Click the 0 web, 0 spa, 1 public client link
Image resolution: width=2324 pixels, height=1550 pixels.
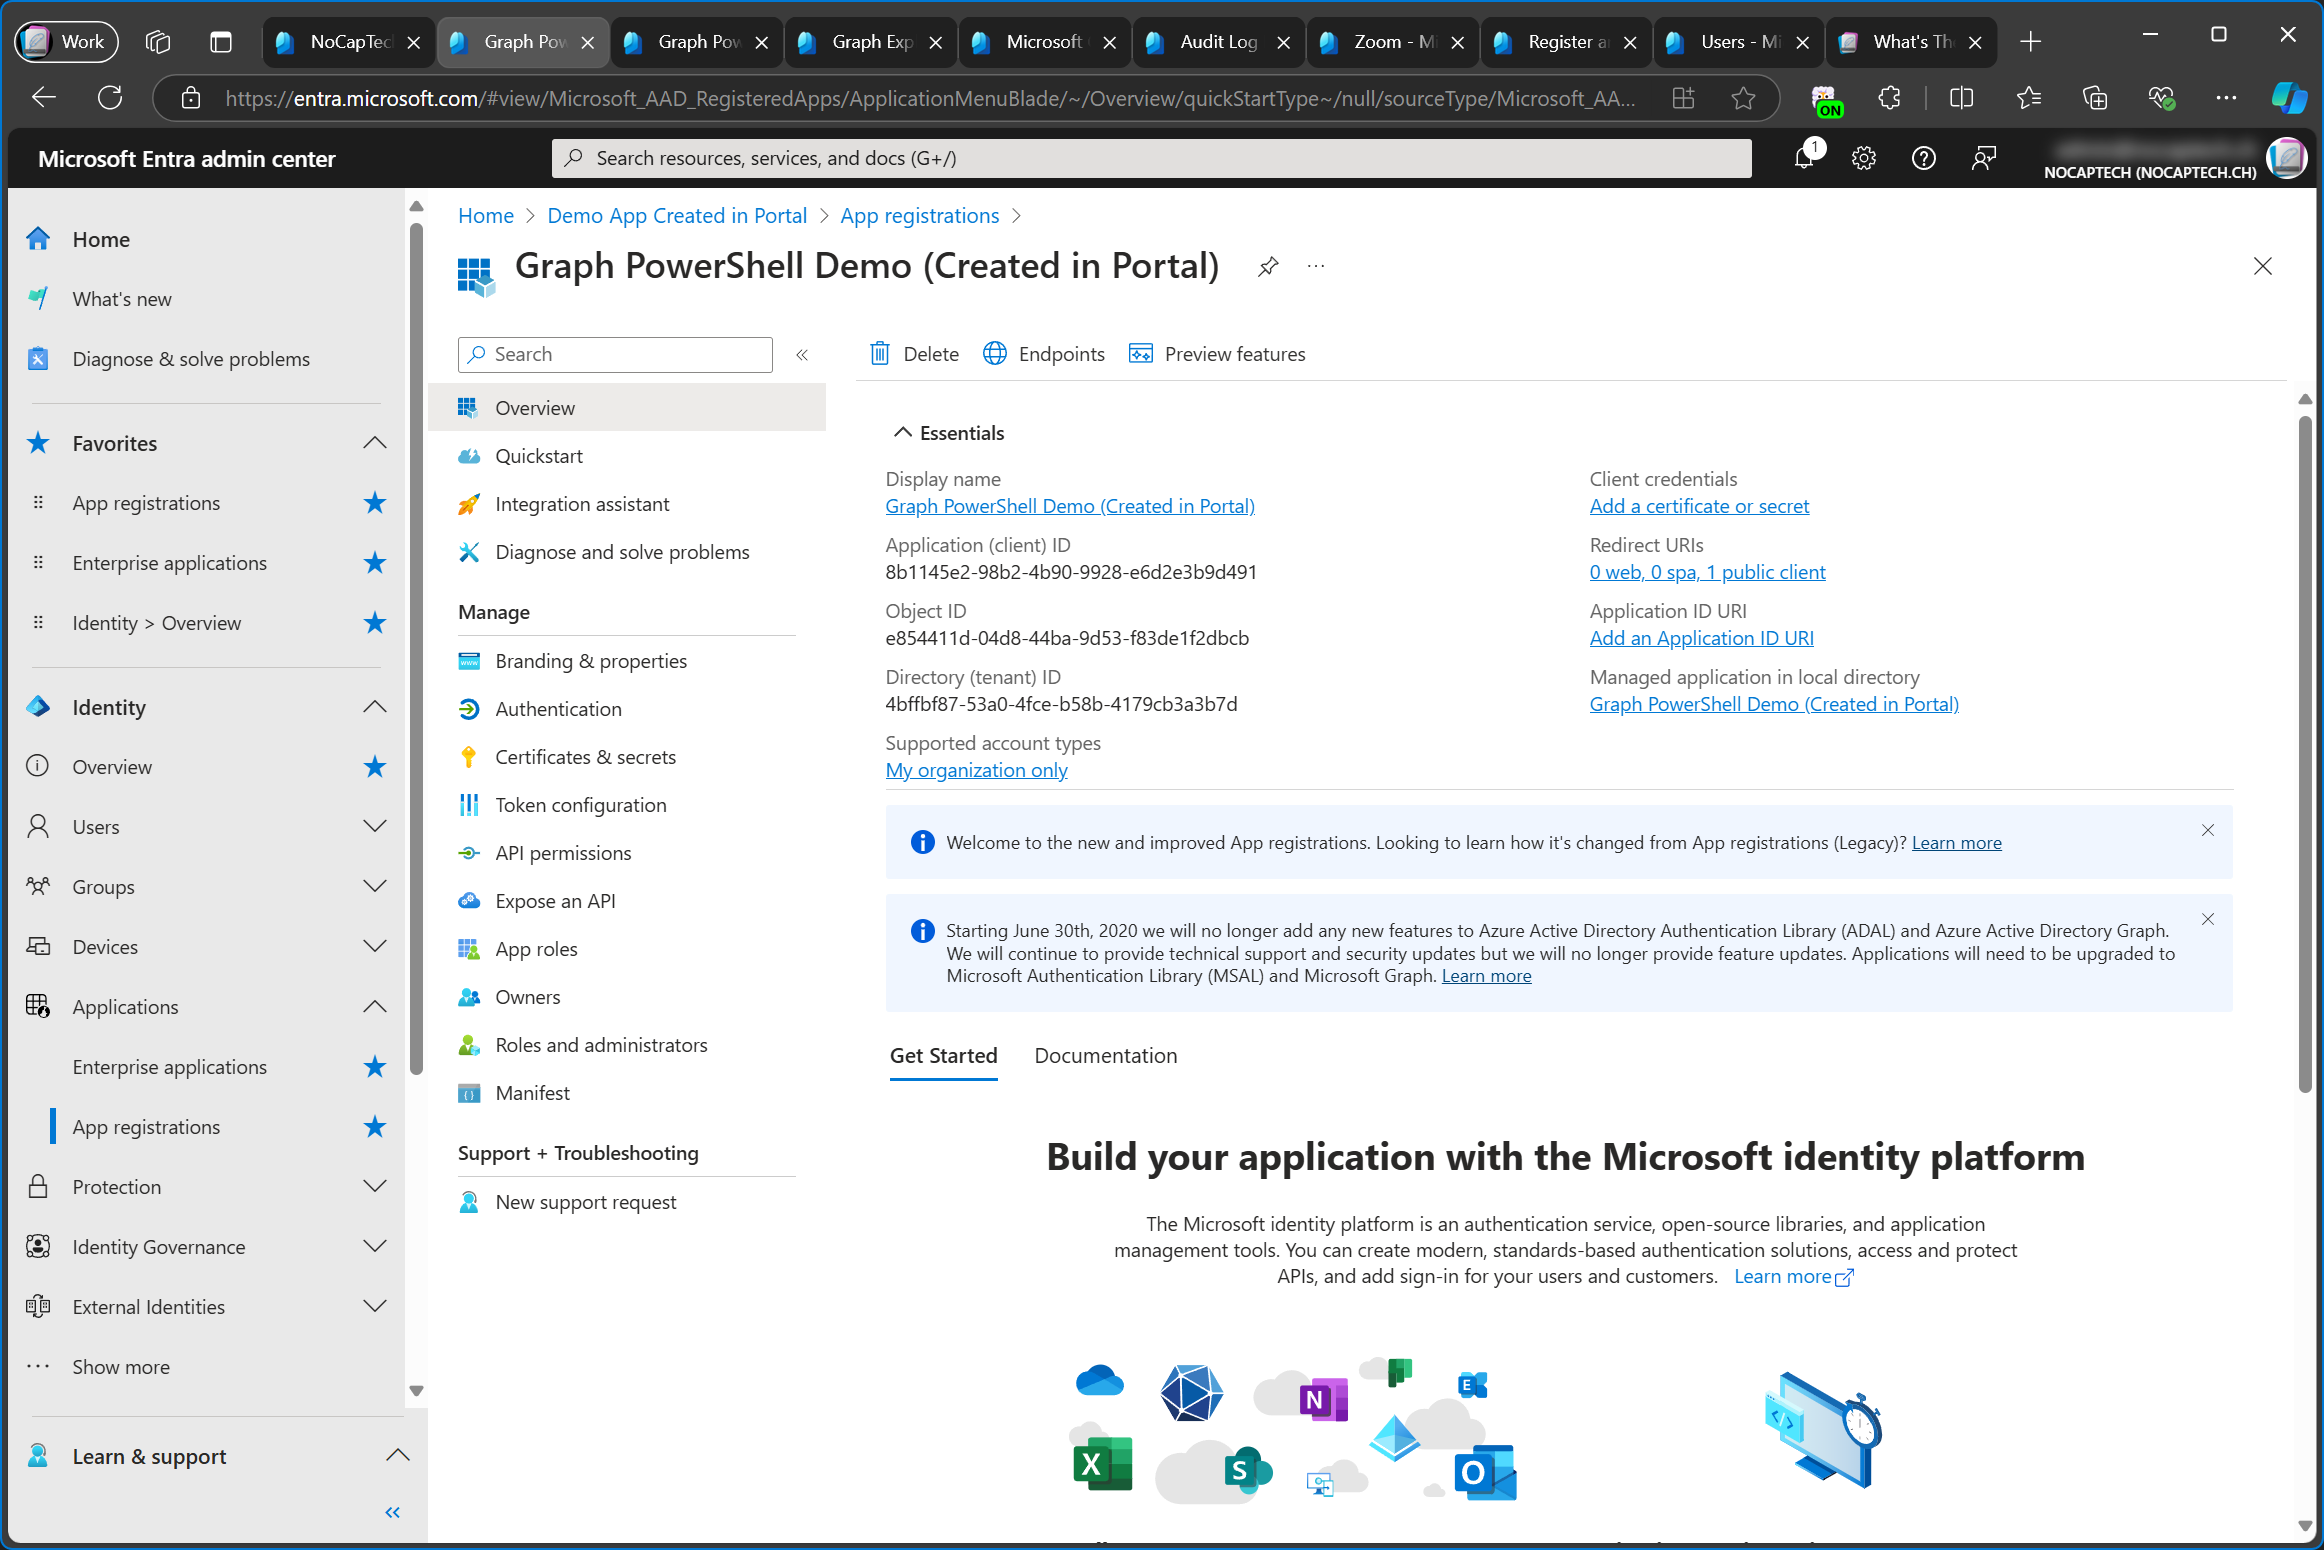point(1707,571)
